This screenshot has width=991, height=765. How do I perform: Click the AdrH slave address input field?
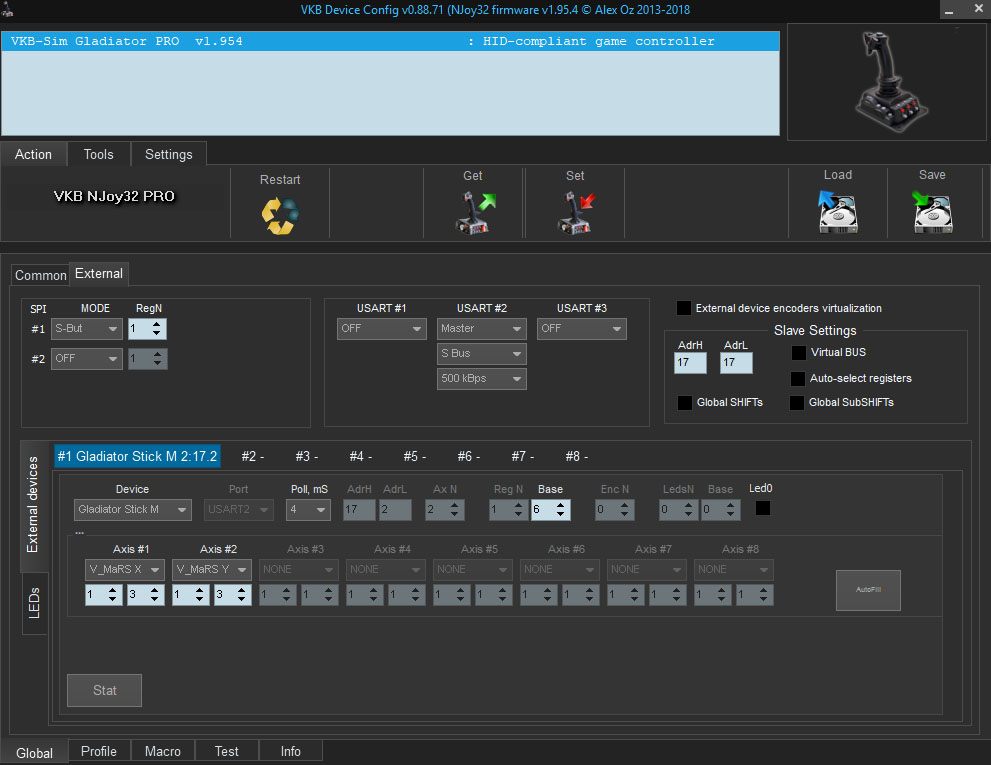pos(690,363)
